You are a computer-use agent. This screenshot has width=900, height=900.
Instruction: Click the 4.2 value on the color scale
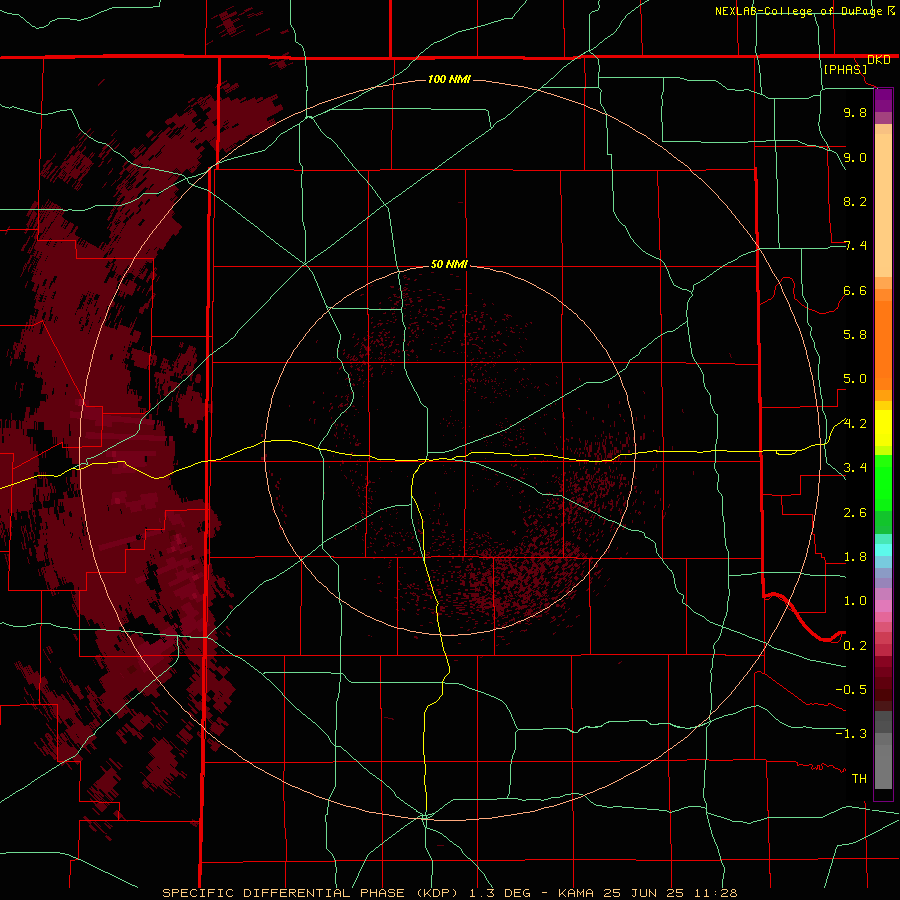point(855,424)
